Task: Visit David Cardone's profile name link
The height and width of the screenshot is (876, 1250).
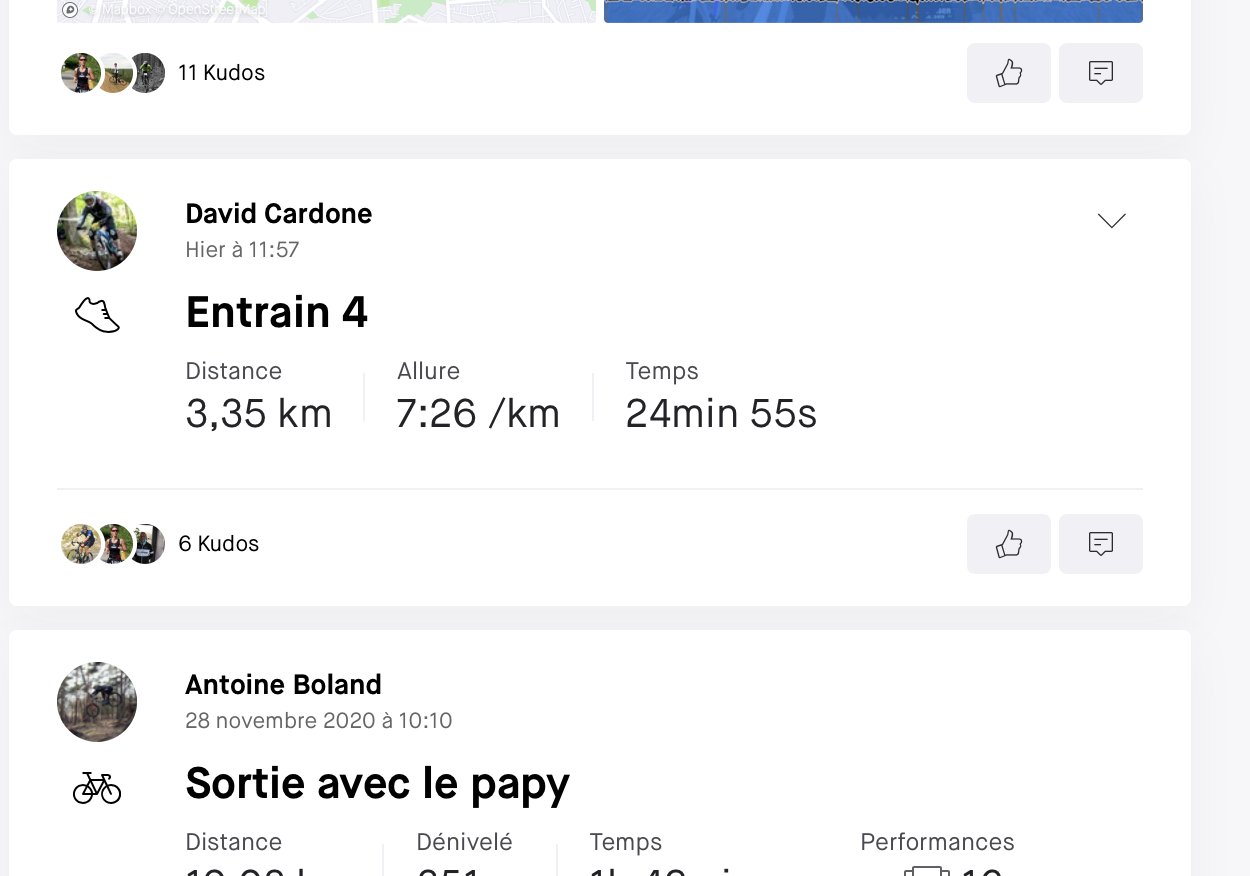Action: 279,214
